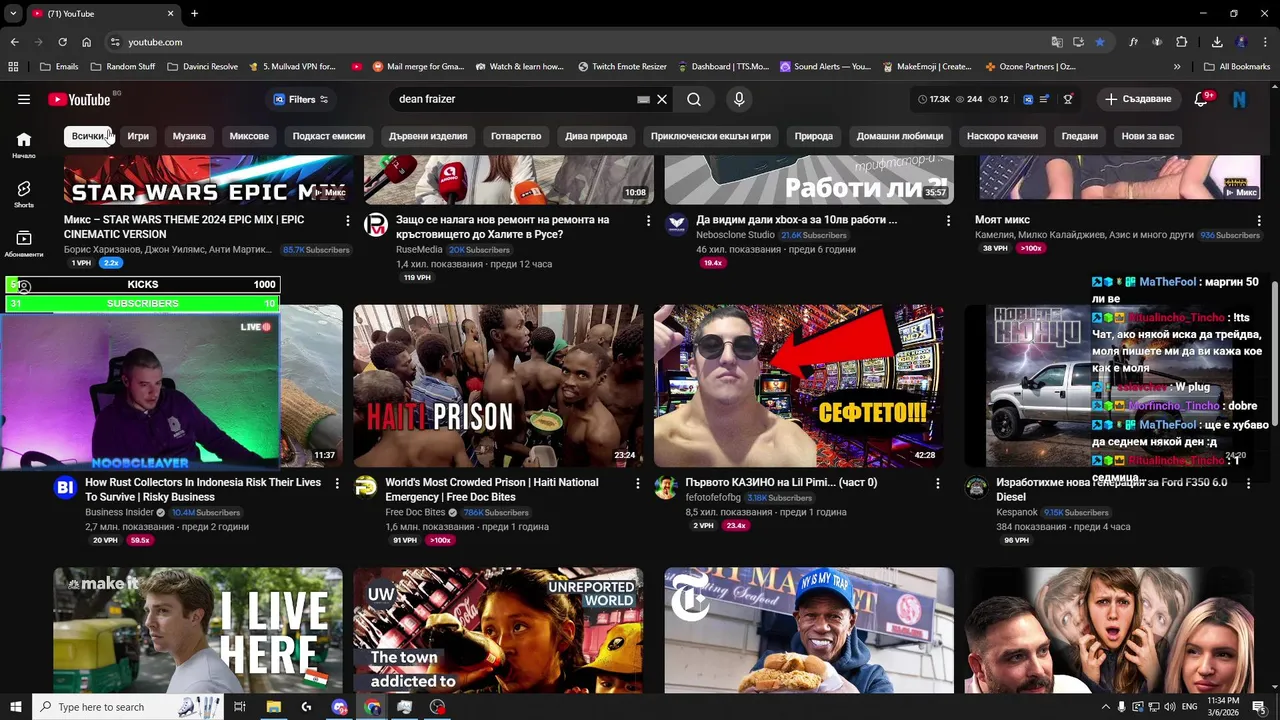Open more options for Първото КАЗИНО video
The width and height of the screenshot is (1280, 720).
[938, 483]
